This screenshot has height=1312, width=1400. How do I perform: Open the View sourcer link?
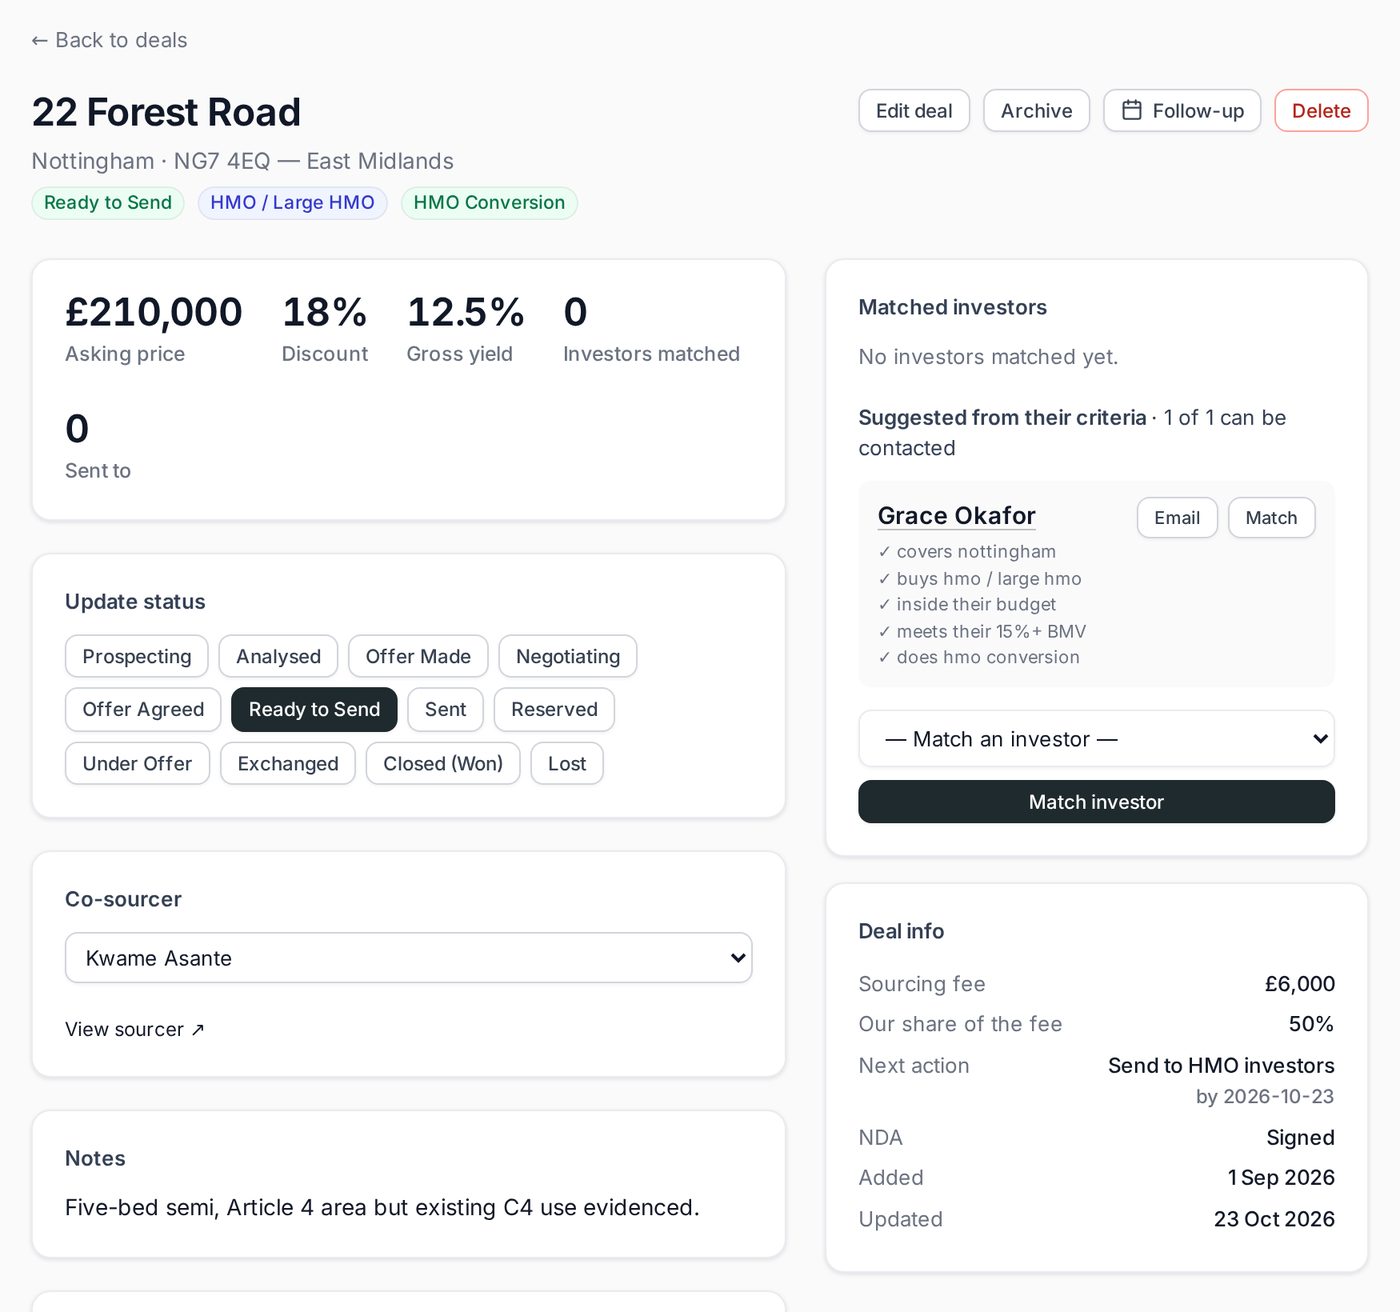tap(135, 1029)
